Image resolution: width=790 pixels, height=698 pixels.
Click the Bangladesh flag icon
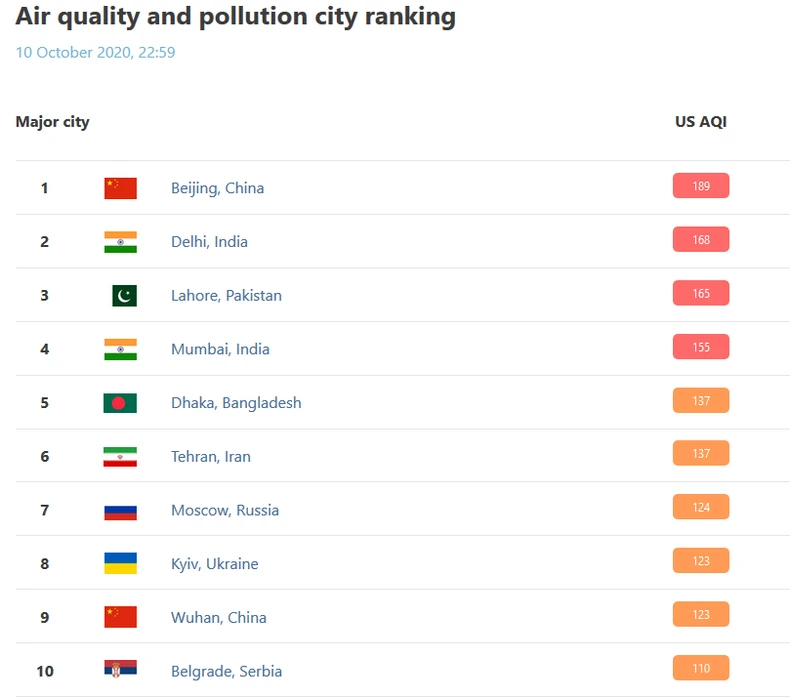[120, 403]
